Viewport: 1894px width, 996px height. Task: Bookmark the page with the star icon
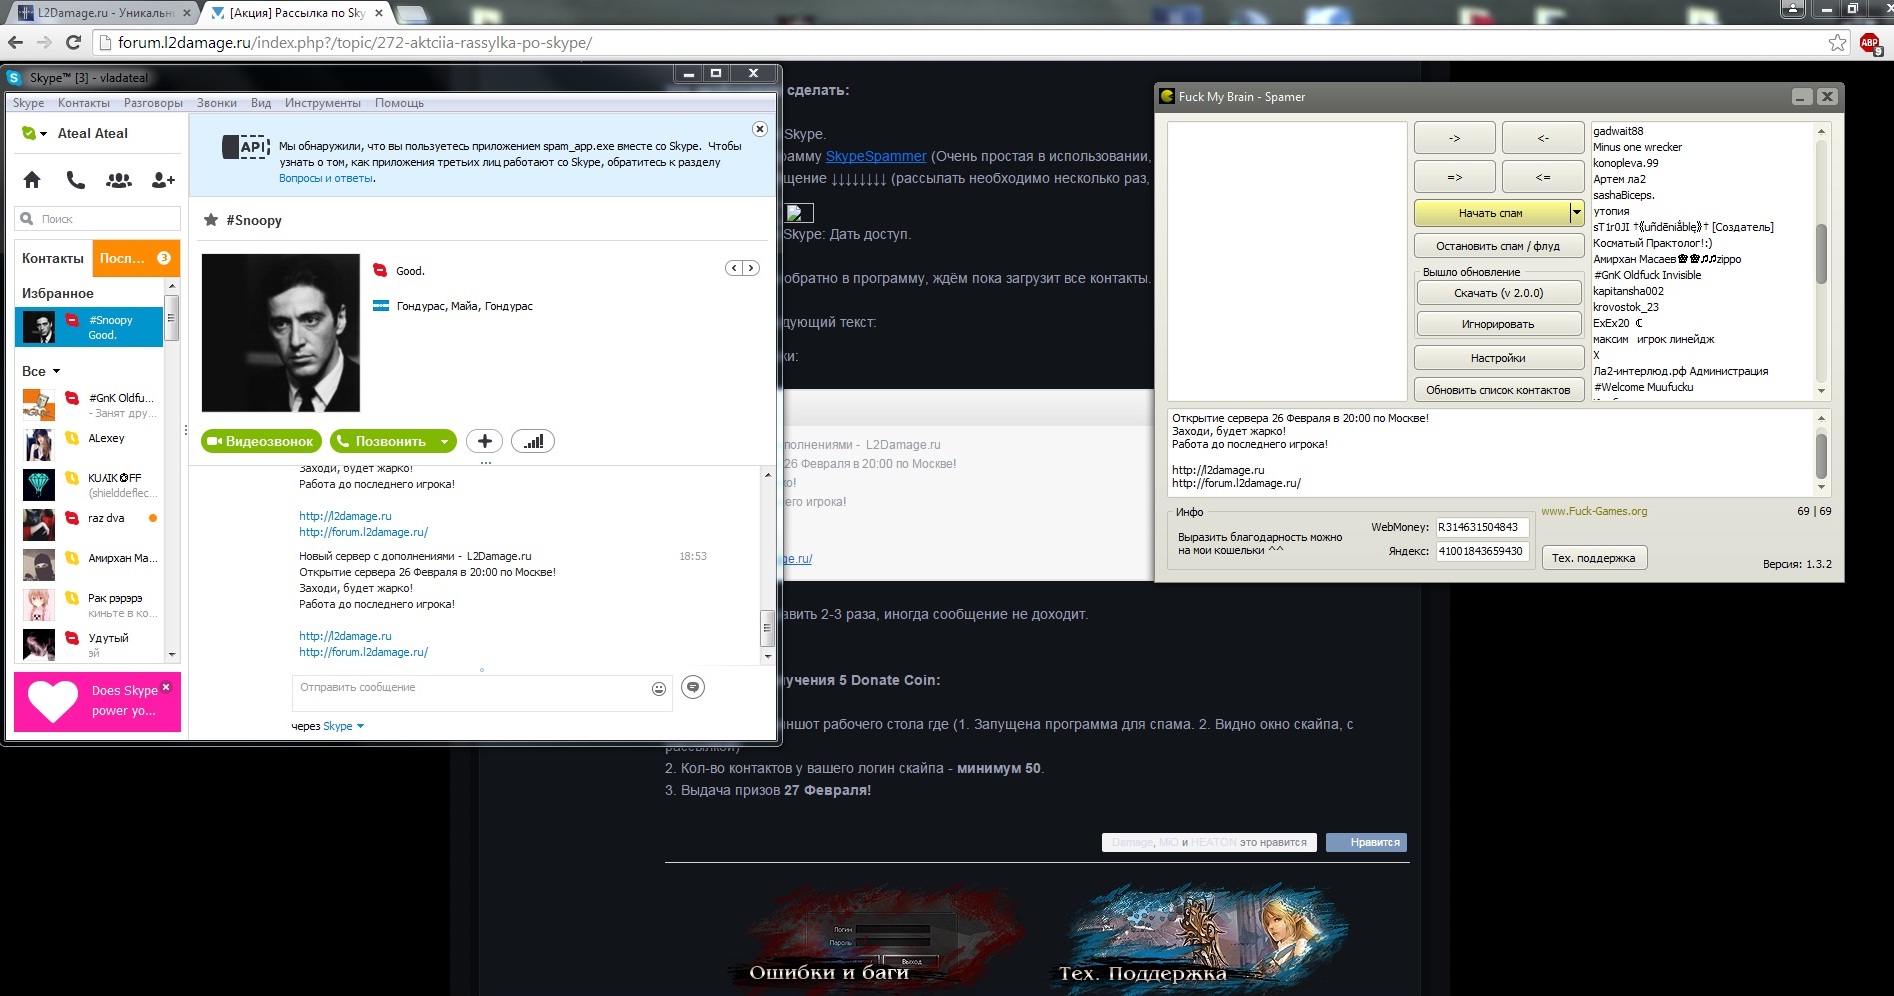point(1837,43)
